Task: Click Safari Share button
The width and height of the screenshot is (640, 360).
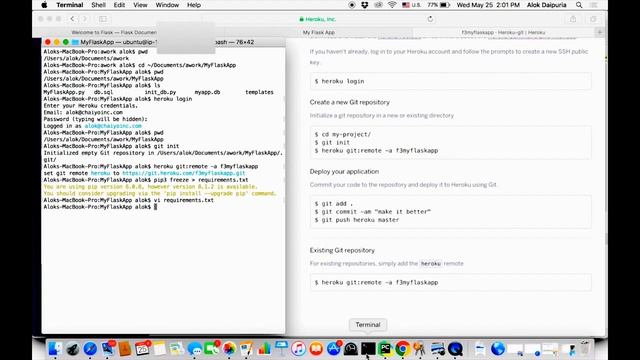Action: 573,19
